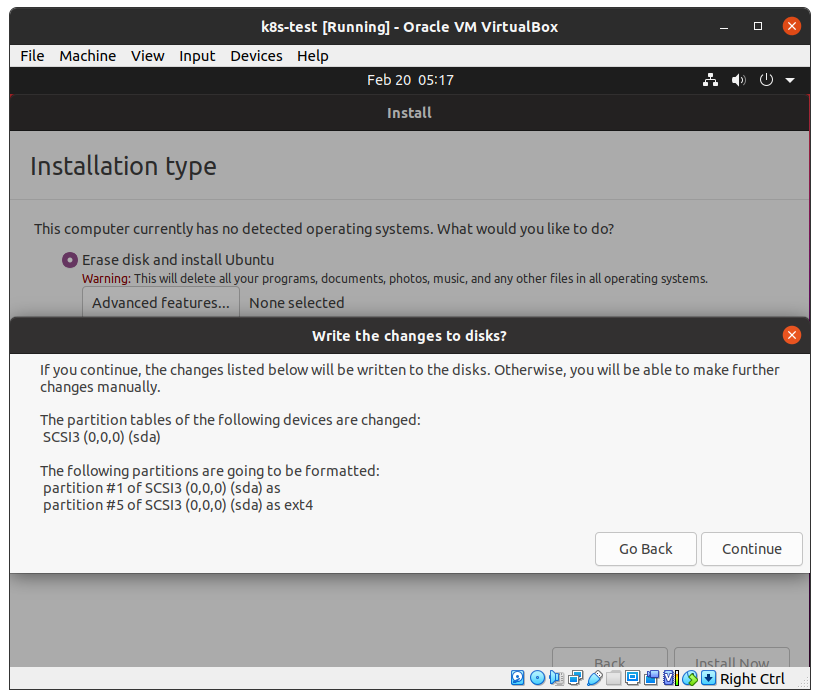Expand the system menu dropdown arrow
The image size is (820, 699).
pyautogui.click(x=790, y=81)
